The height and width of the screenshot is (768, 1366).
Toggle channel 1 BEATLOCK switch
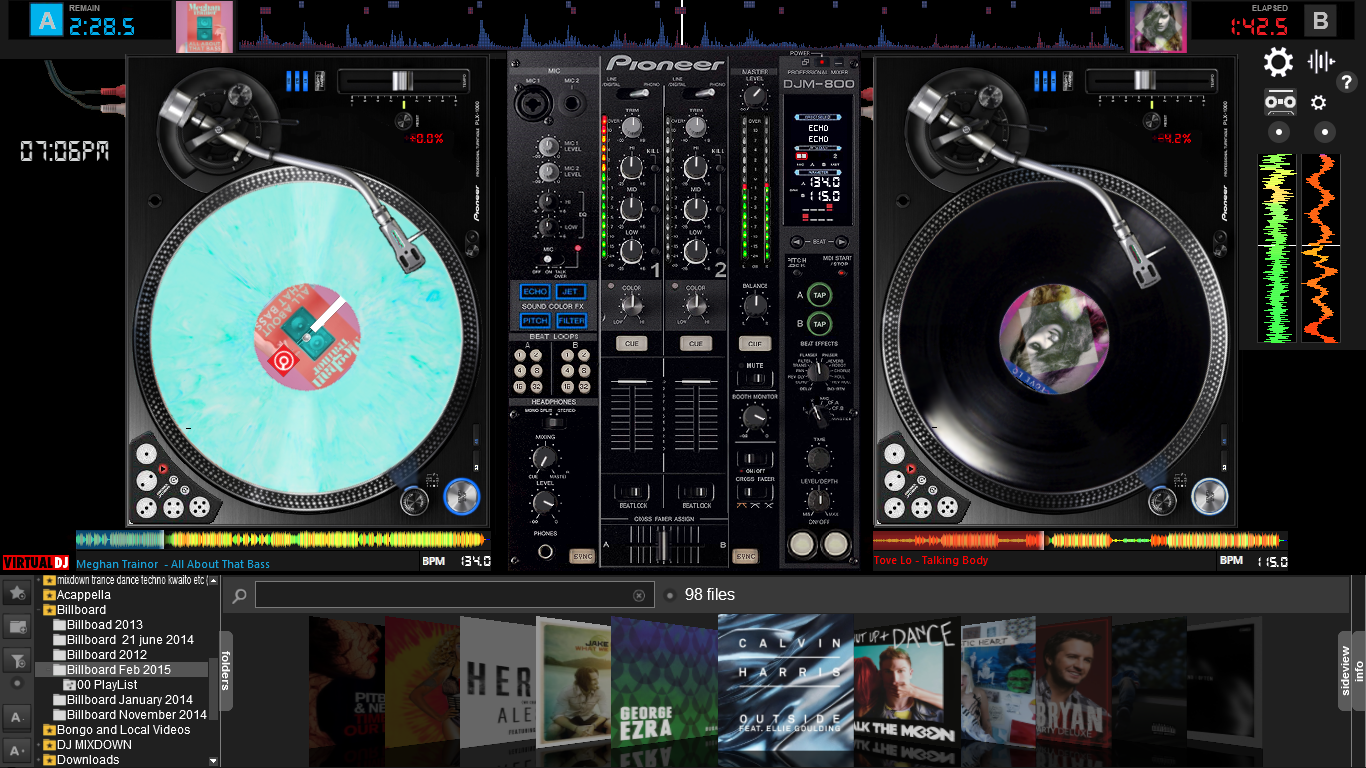click(633, 491)
